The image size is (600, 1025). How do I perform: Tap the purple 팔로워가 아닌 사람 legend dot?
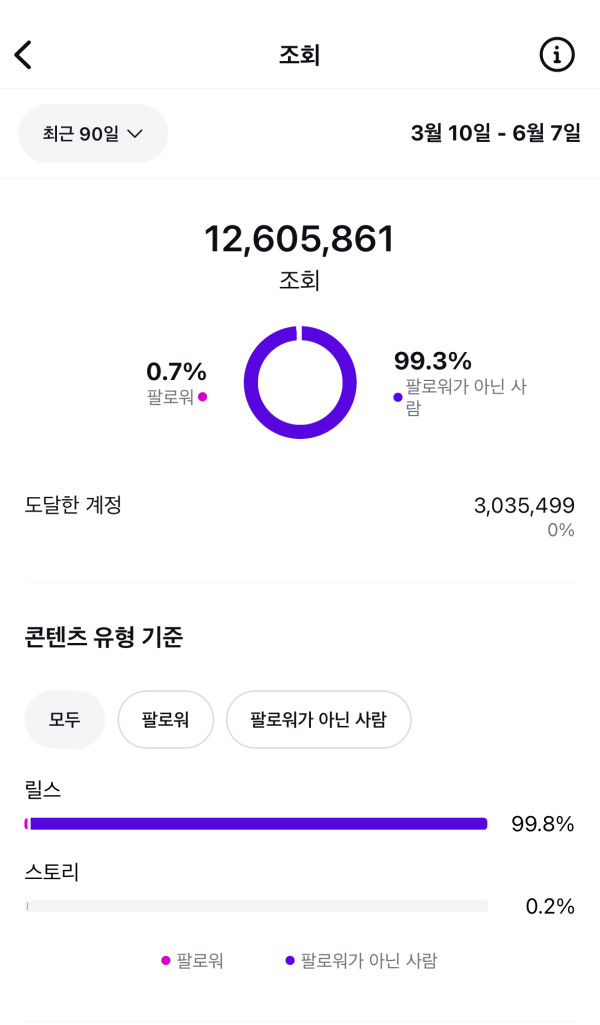pyautogui.click(x=290, y=961)
